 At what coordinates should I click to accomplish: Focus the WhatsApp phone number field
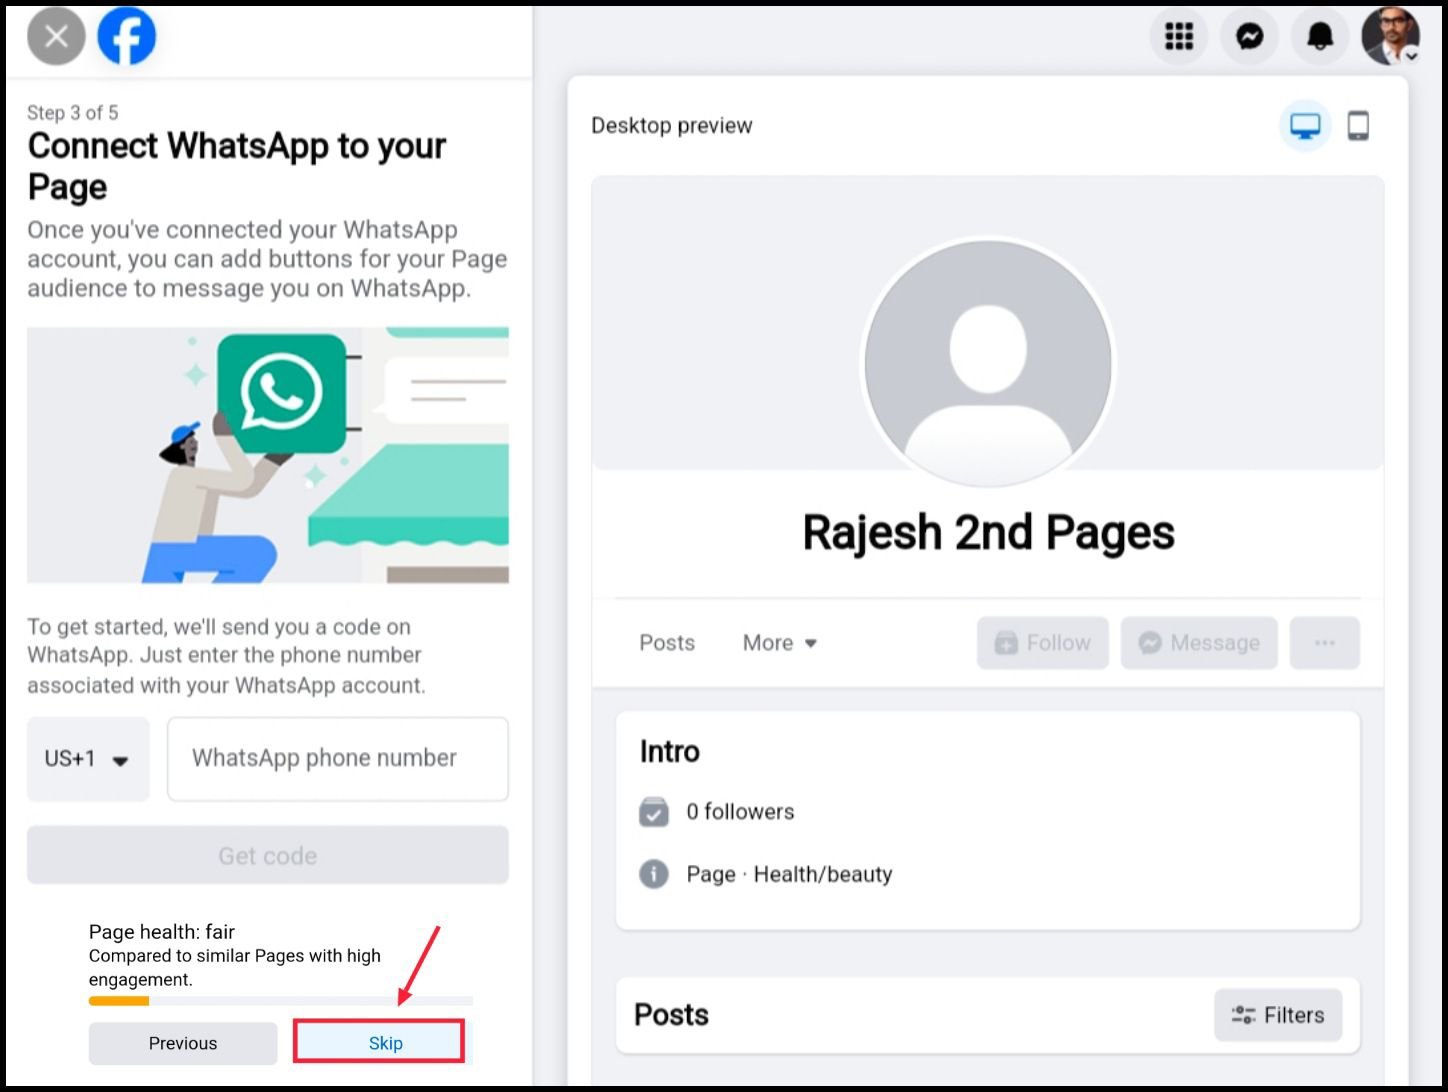pos(338,759)
